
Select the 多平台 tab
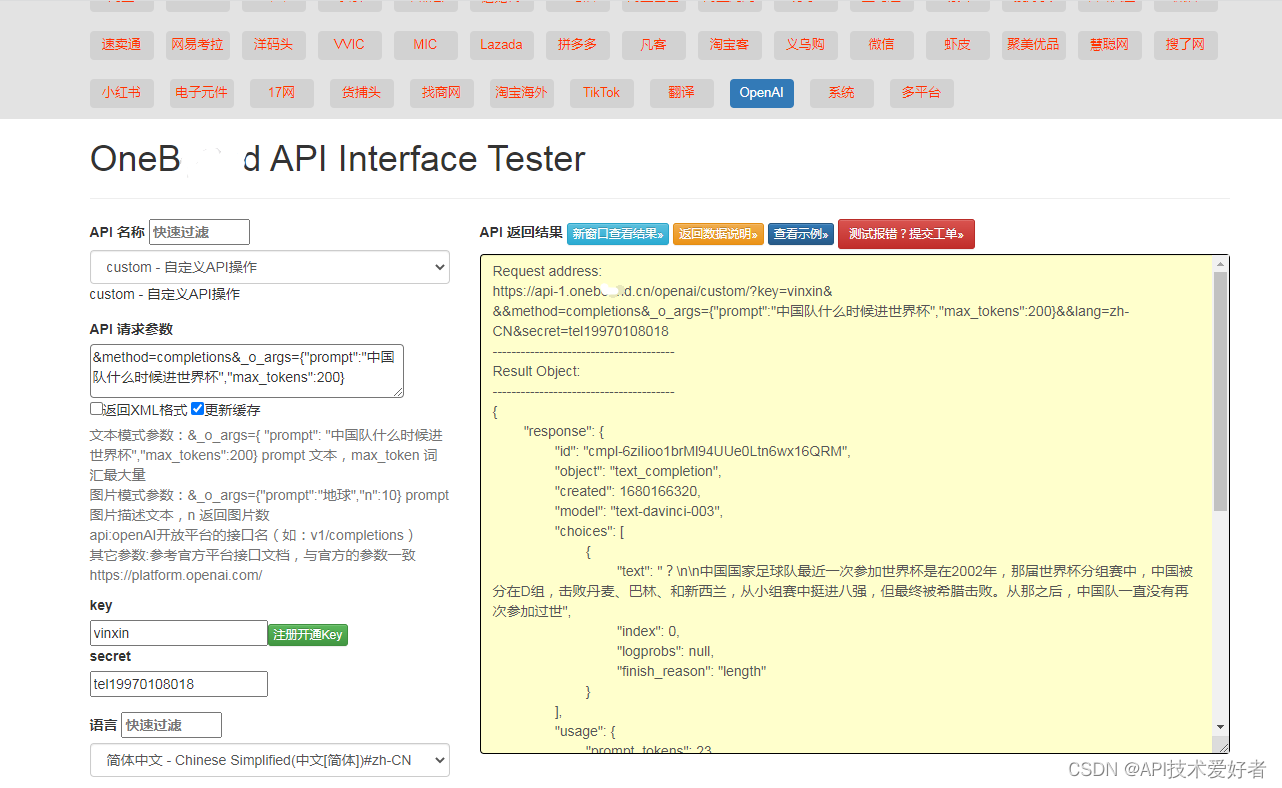pos(921,93)
